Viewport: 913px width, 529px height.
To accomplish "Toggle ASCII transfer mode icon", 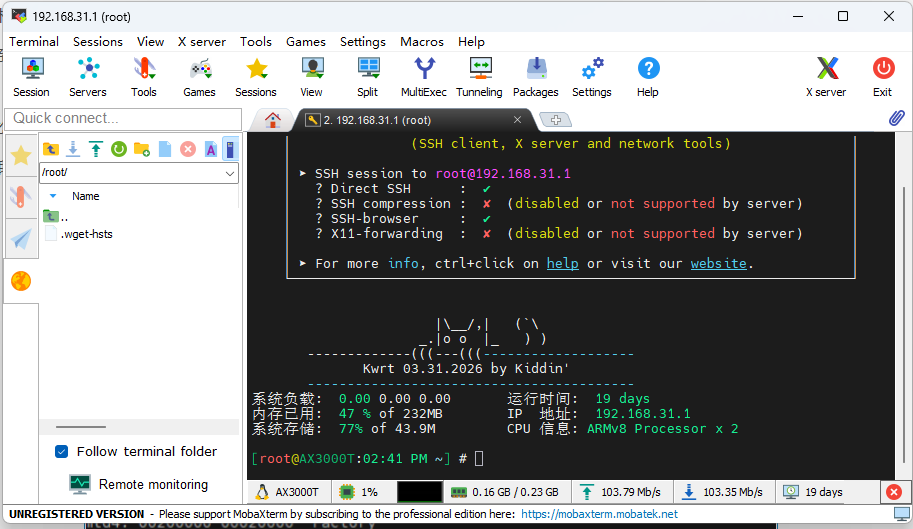I will (211, 150).
